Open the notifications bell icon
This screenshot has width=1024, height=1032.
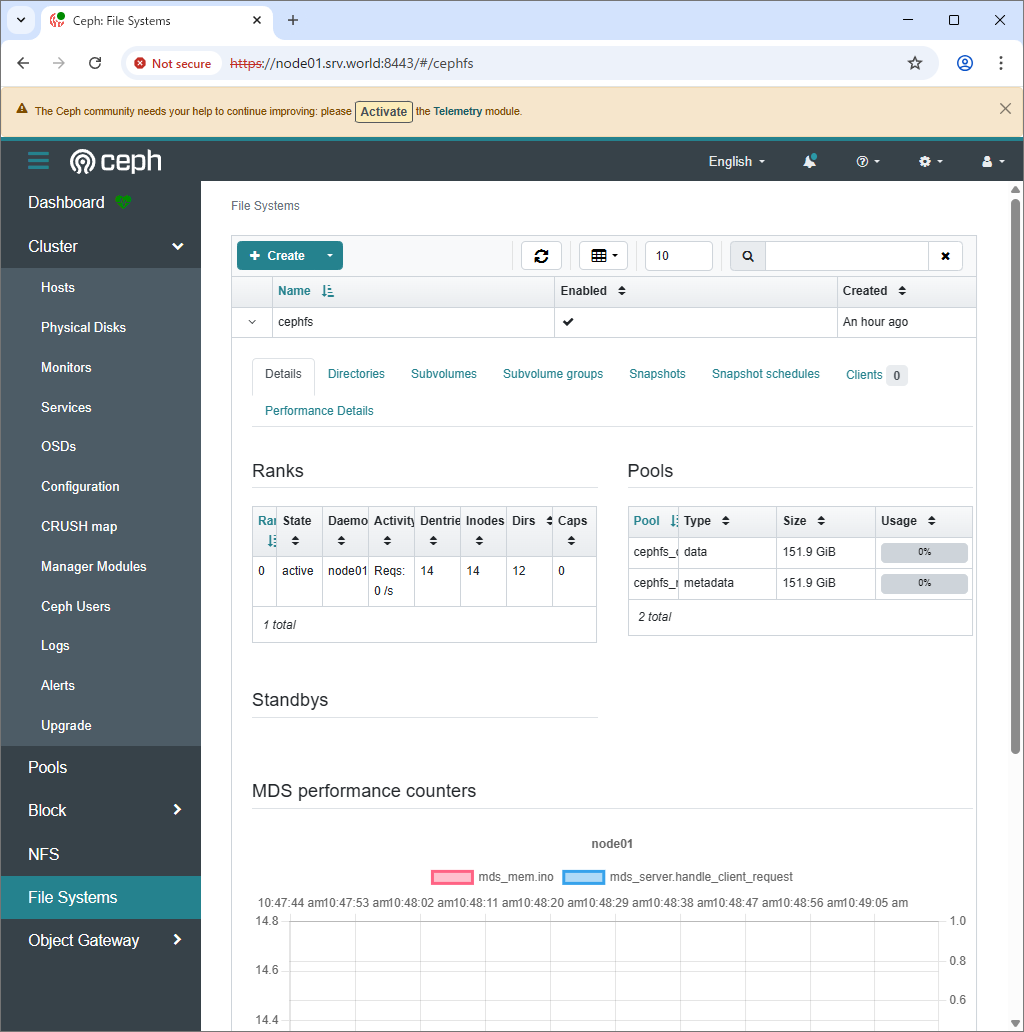click(x=809, y=161)
